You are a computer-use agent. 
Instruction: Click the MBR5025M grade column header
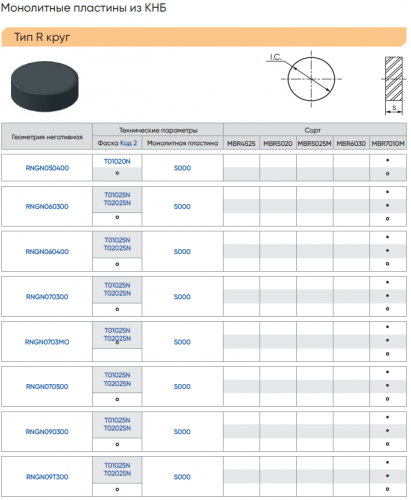pyautogui.click(x=314, y=143)
